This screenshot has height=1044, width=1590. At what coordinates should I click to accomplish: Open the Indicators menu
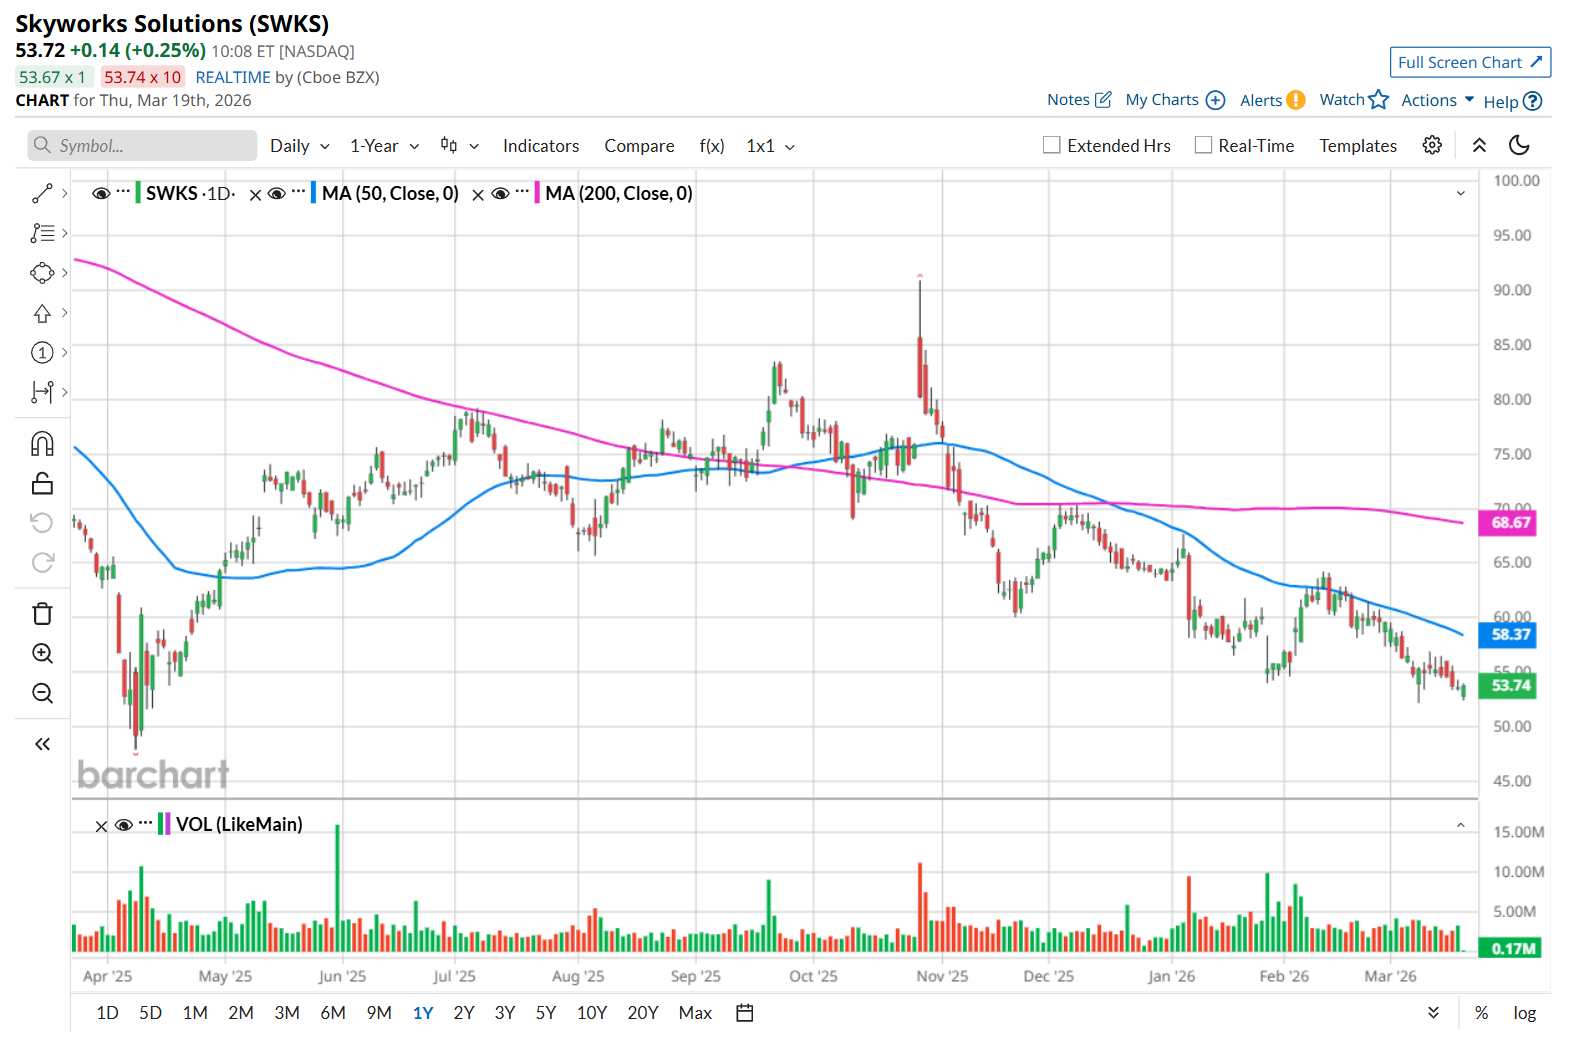click(541, 146)
